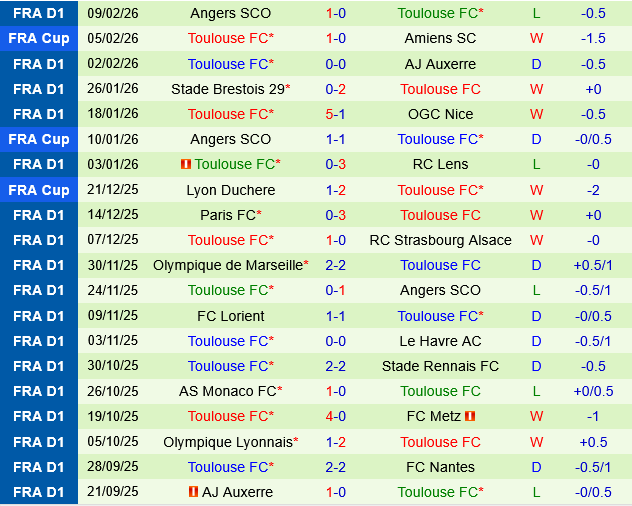Image resolution: width=632 pixels, height=506 pixels.
Task: Click FC Lorient team name
Action: coord(230,316)
